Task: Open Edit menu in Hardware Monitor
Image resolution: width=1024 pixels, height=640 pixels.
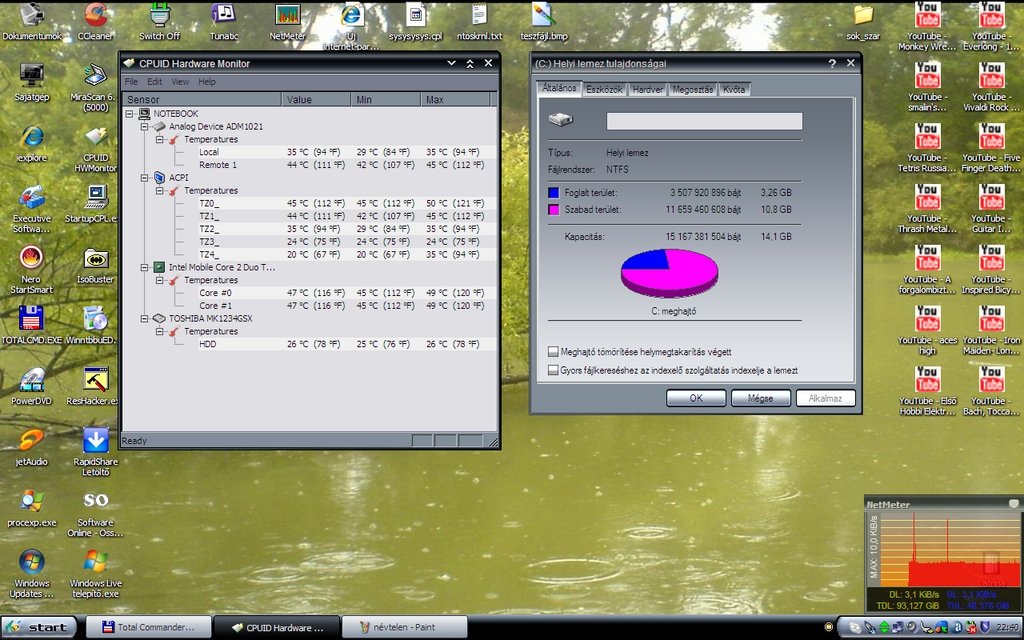Action: tap(154, 82)
